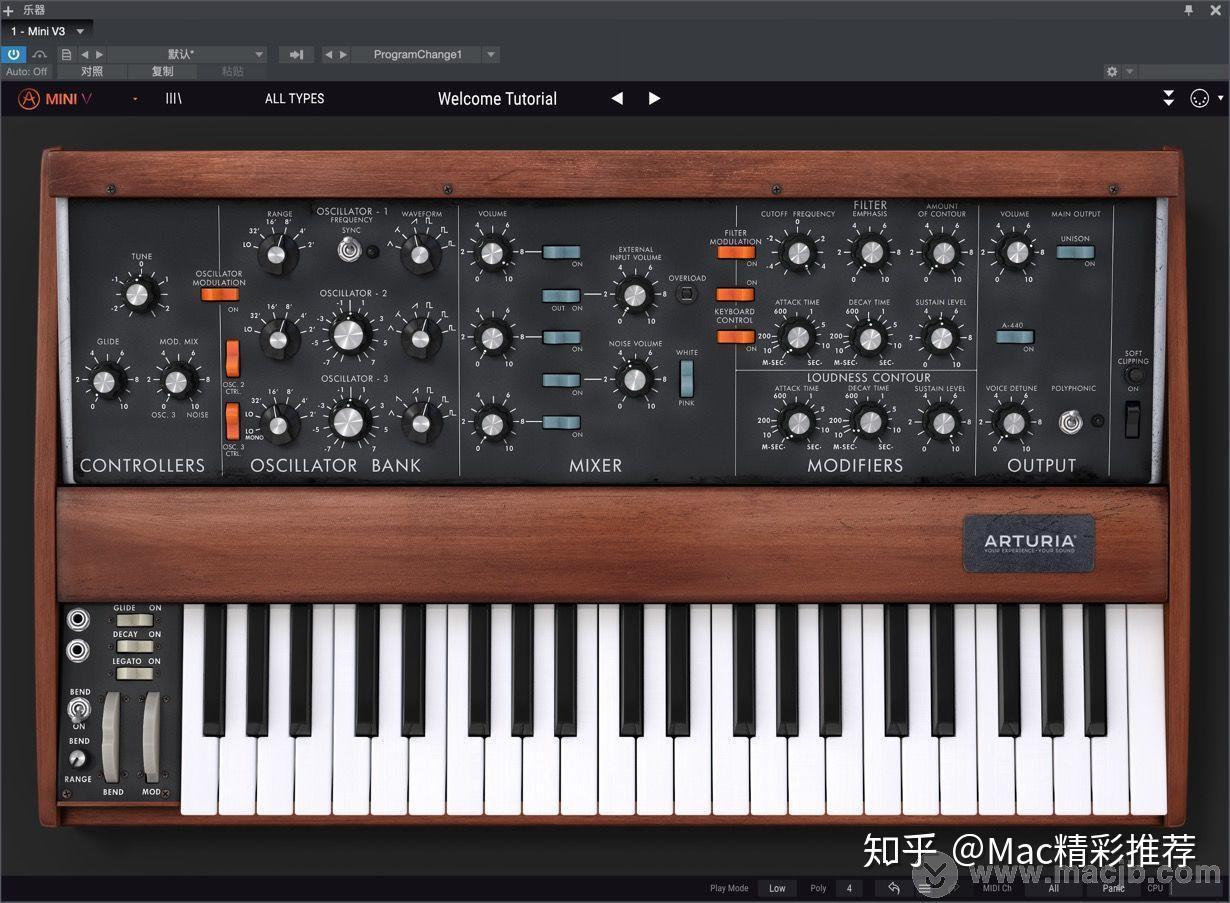1230x903 pixels.
Task: Expand the ProgramChange1 dropdown
Action: (x=490, y=54)
